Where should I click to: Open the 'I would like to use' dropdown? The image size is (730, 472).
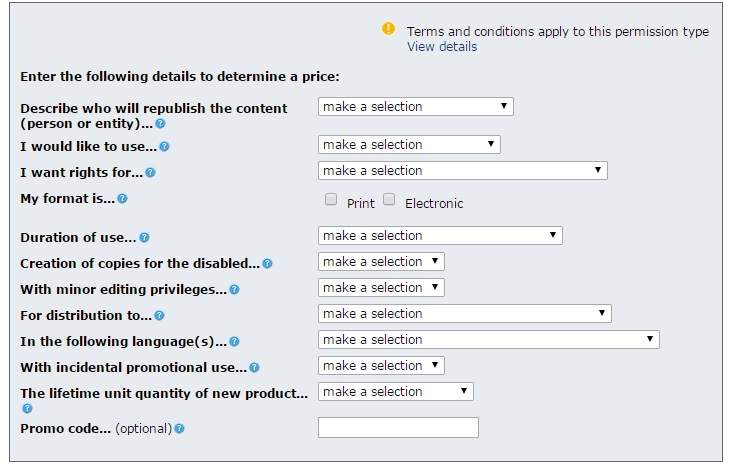(409, 145)
